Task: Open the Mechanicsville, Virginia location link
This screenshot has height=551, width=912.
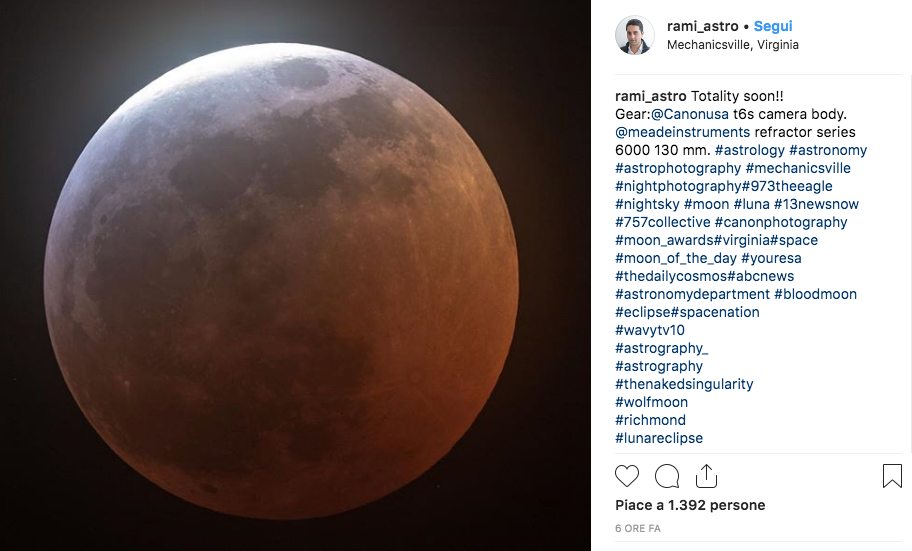Action: point(732,45)
